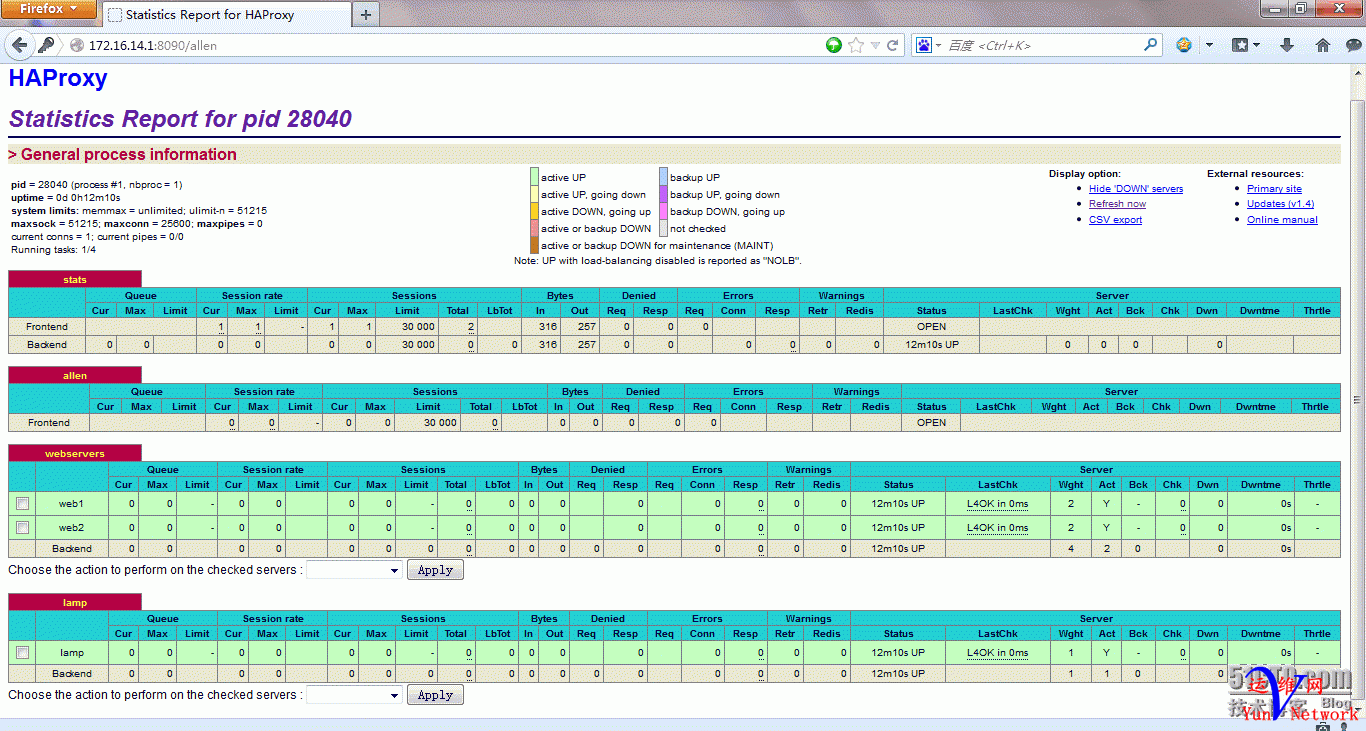
Task: Open the Downloads arrow icon
Action: click(x=1287, y=45)
